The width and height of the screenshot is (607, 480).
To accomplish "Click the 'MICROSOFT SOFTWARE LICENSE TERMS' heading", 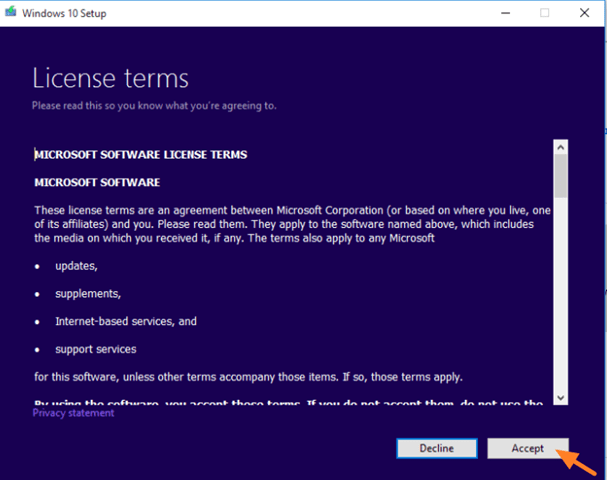I will [141, 154].
